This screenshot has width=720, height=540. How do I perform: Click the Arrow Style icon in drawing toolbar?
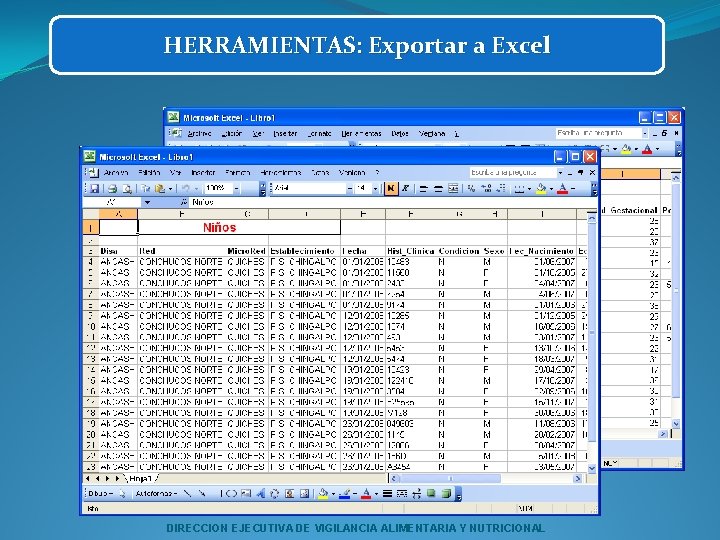[416, 494]
